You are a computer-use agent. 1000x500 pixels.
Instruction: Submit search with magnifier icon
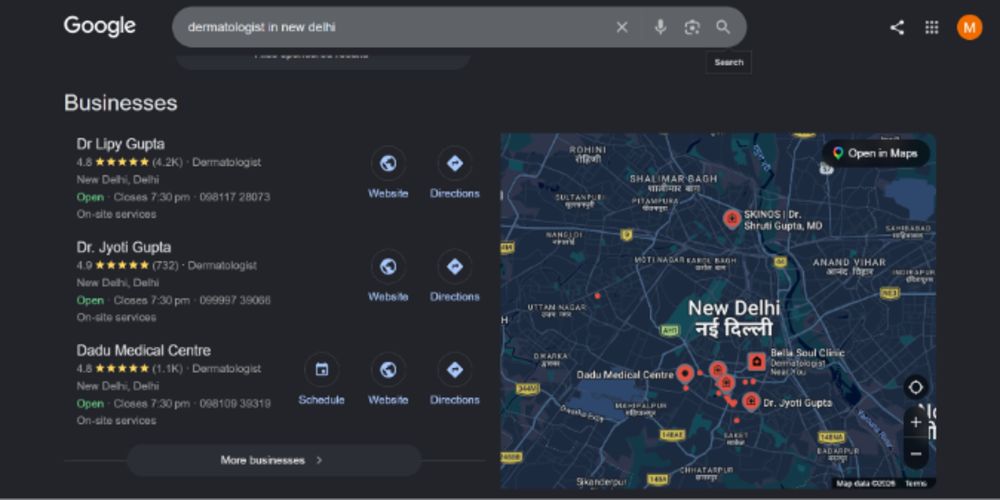point(723,27)
